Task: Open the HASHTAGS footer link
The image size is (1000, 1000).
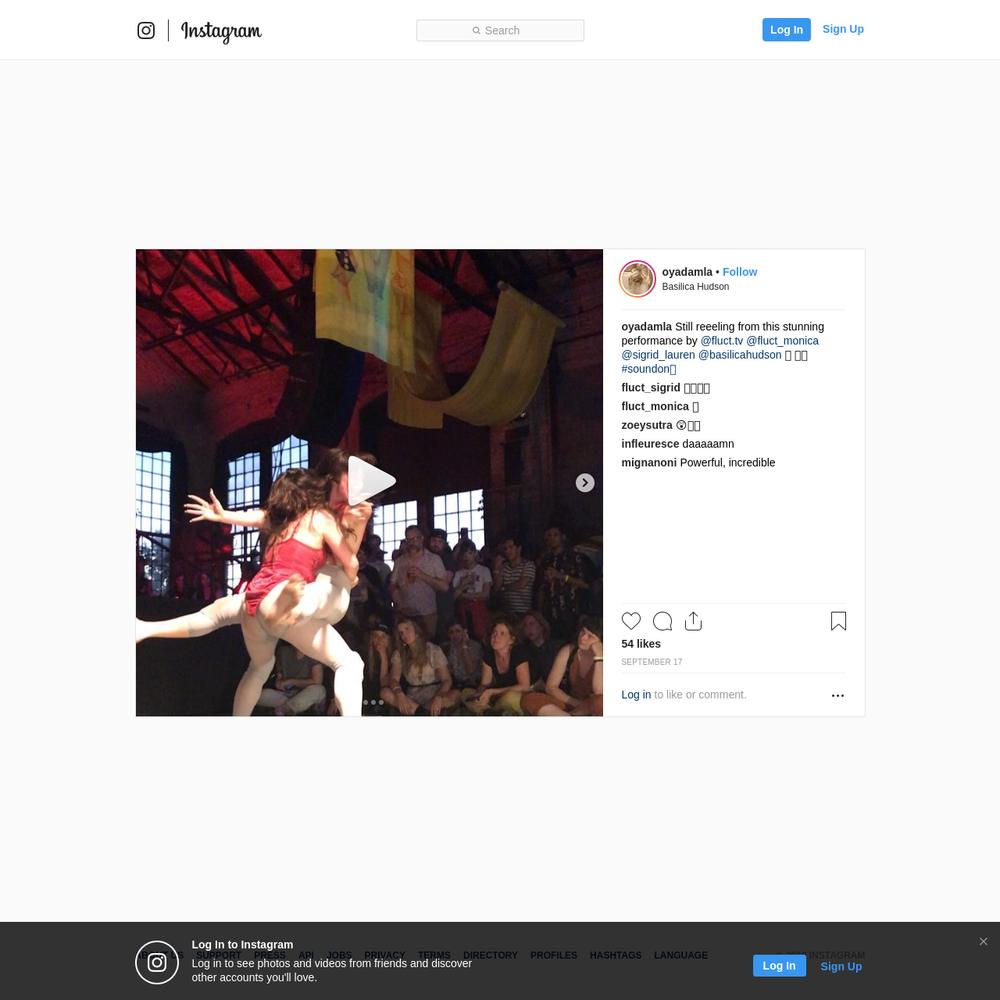Action: 615,955
